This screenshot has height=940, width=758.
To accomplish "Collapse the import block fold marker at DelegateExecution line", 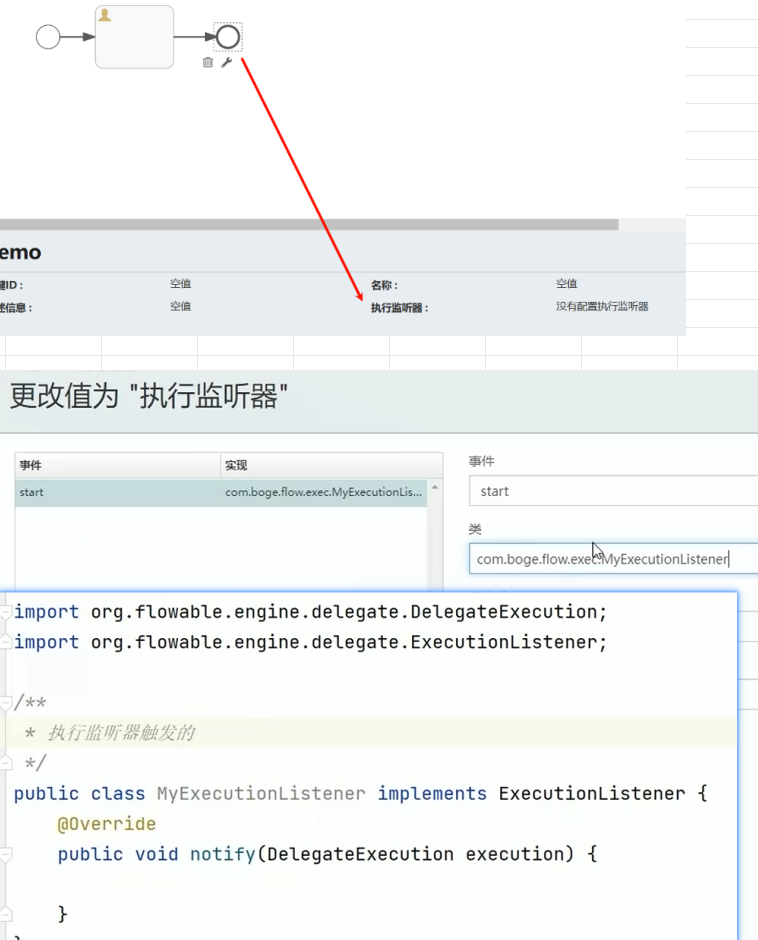I will point(5,612).
